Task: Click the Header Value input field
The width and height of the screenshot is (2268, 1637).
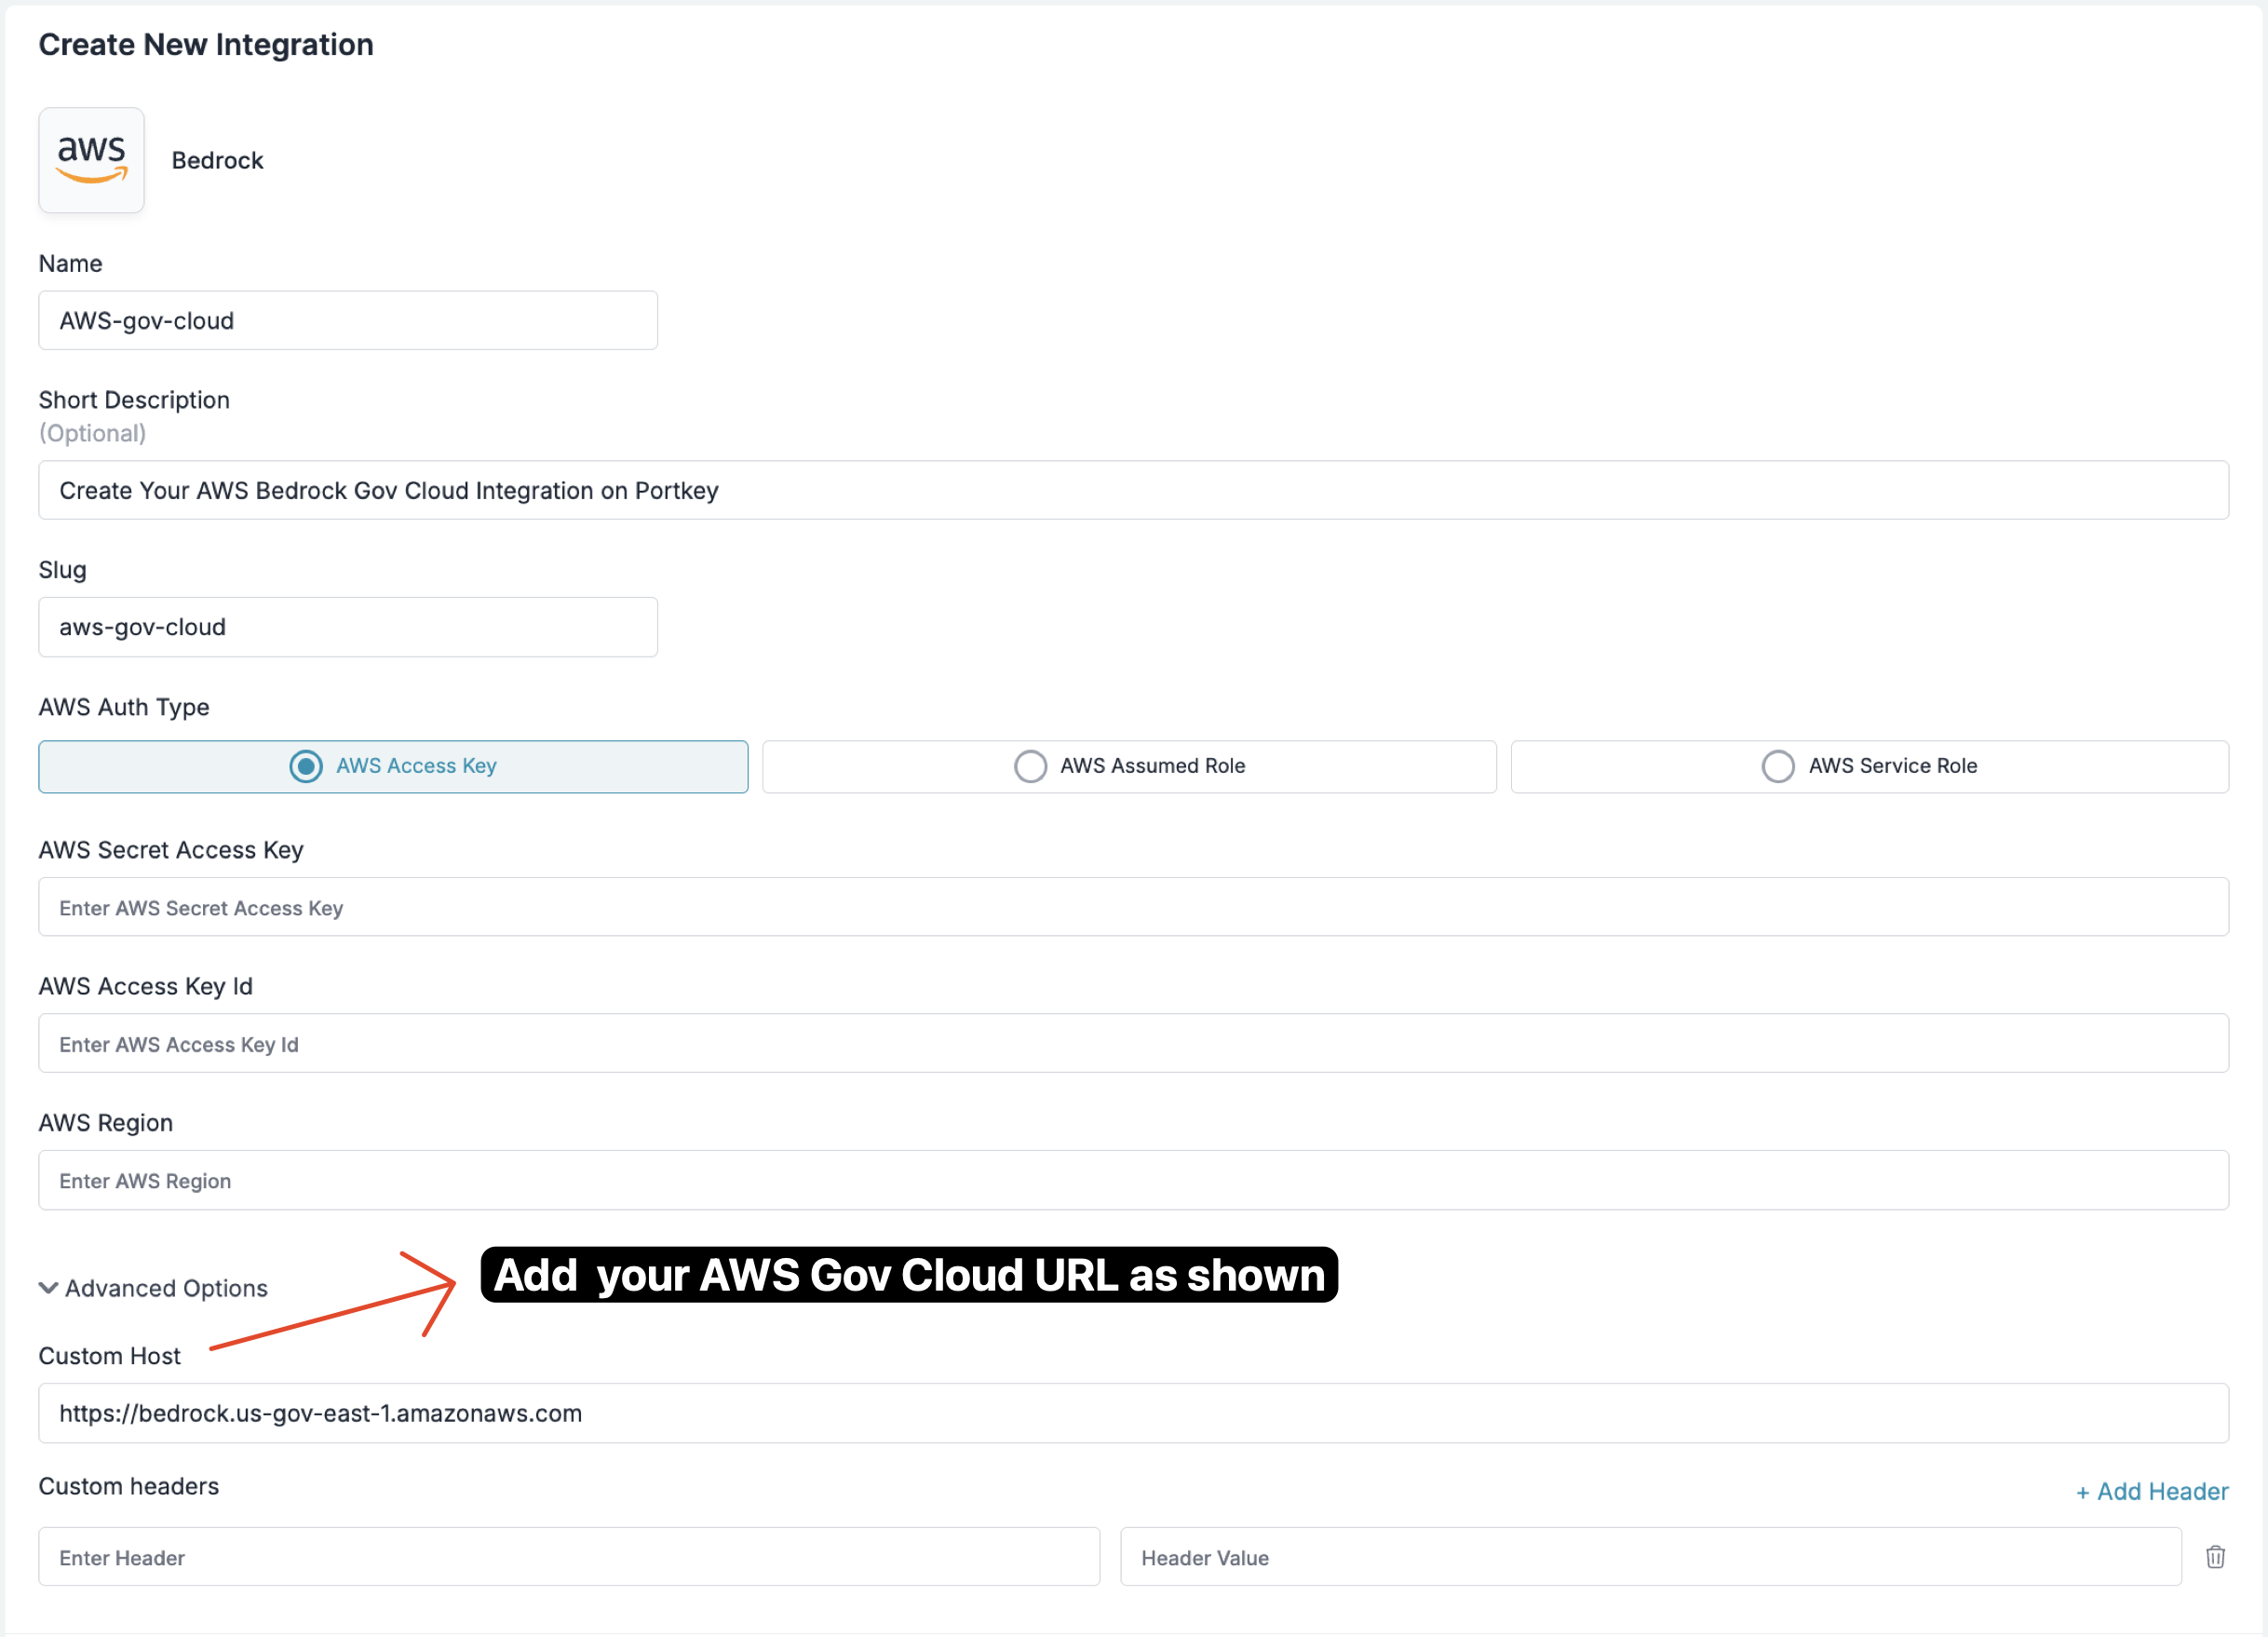Action: [1650, 1557]
